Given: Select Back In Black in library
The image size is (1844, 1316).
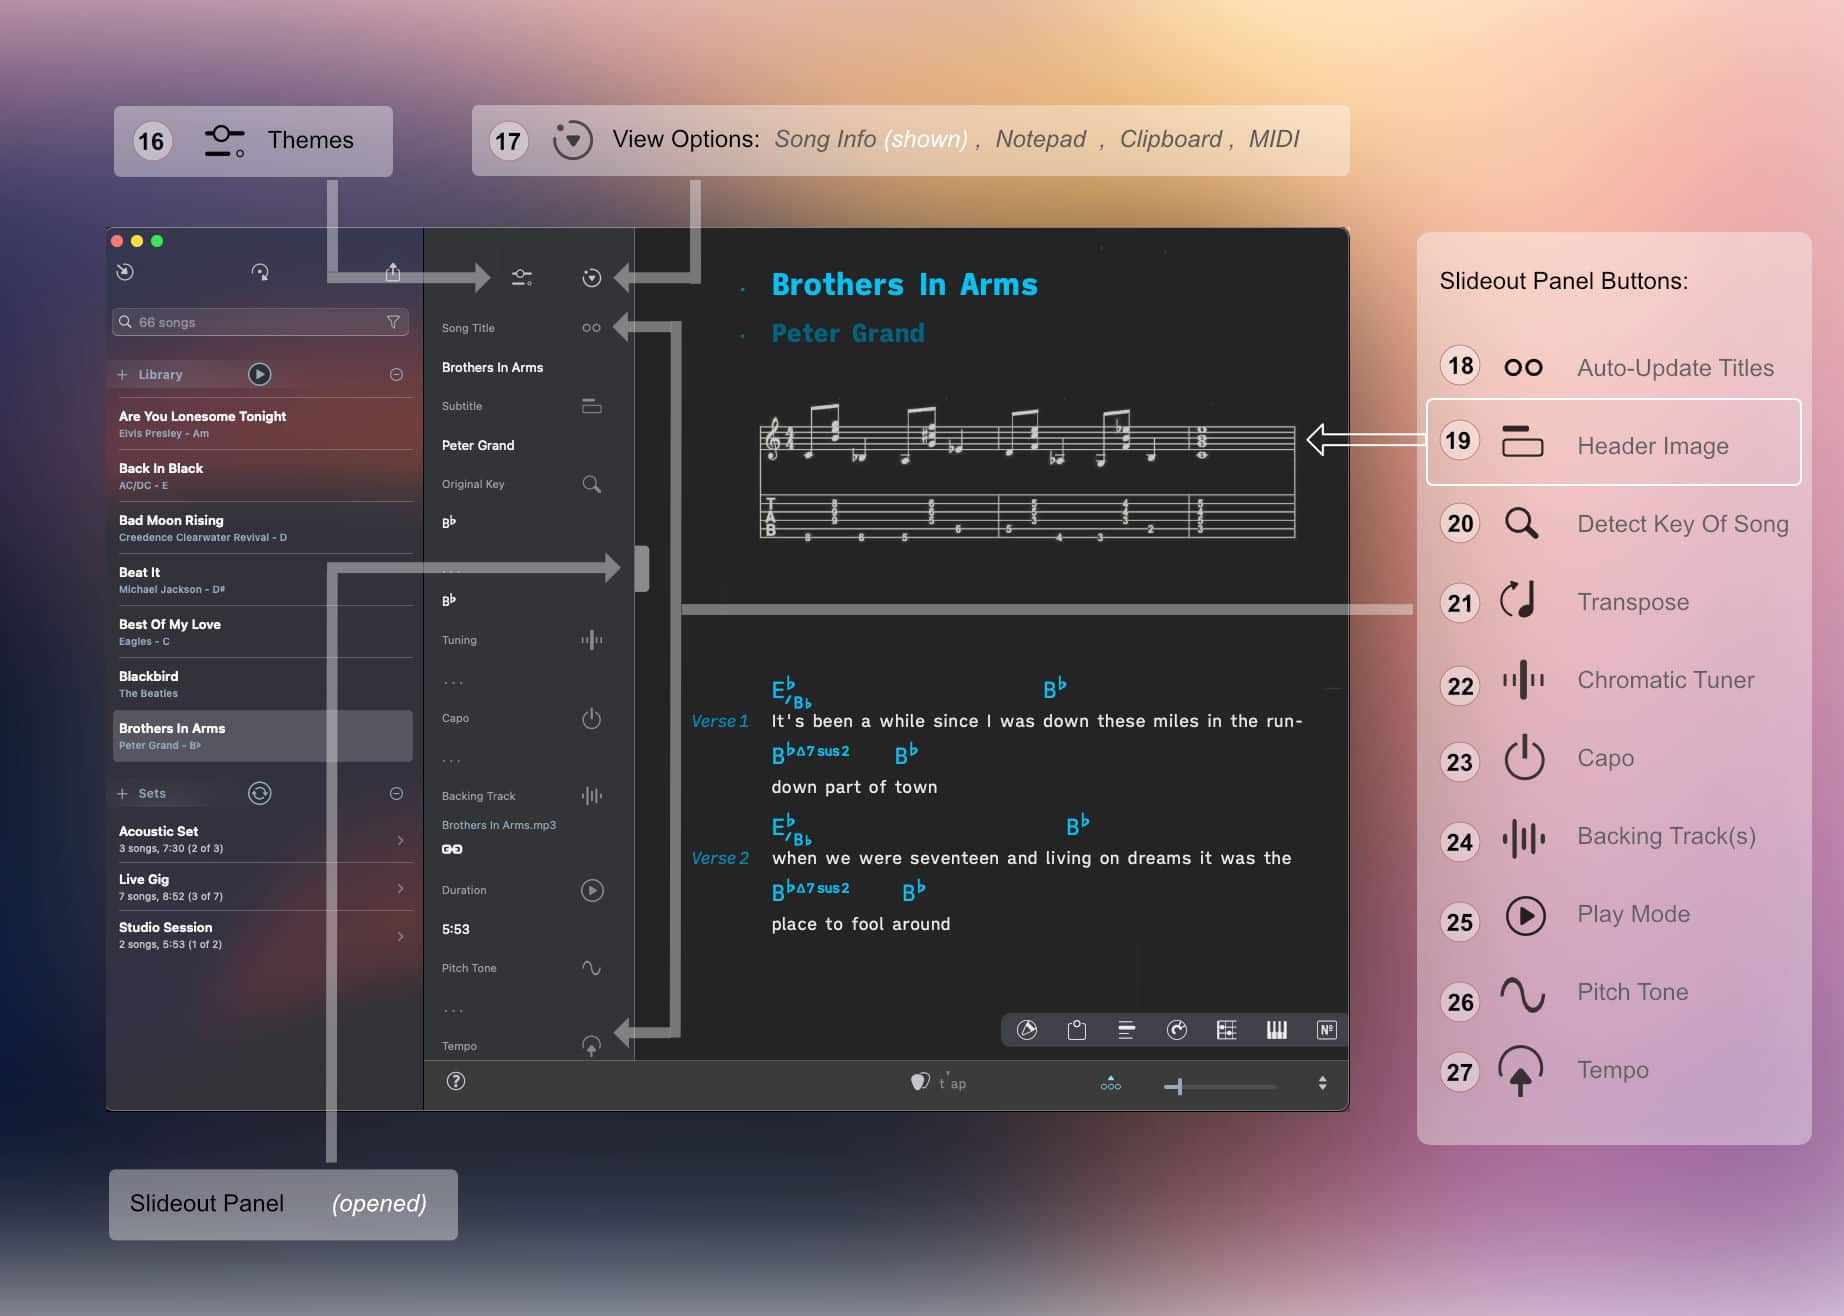Looking at the screenshot, I should coord(264,476).
